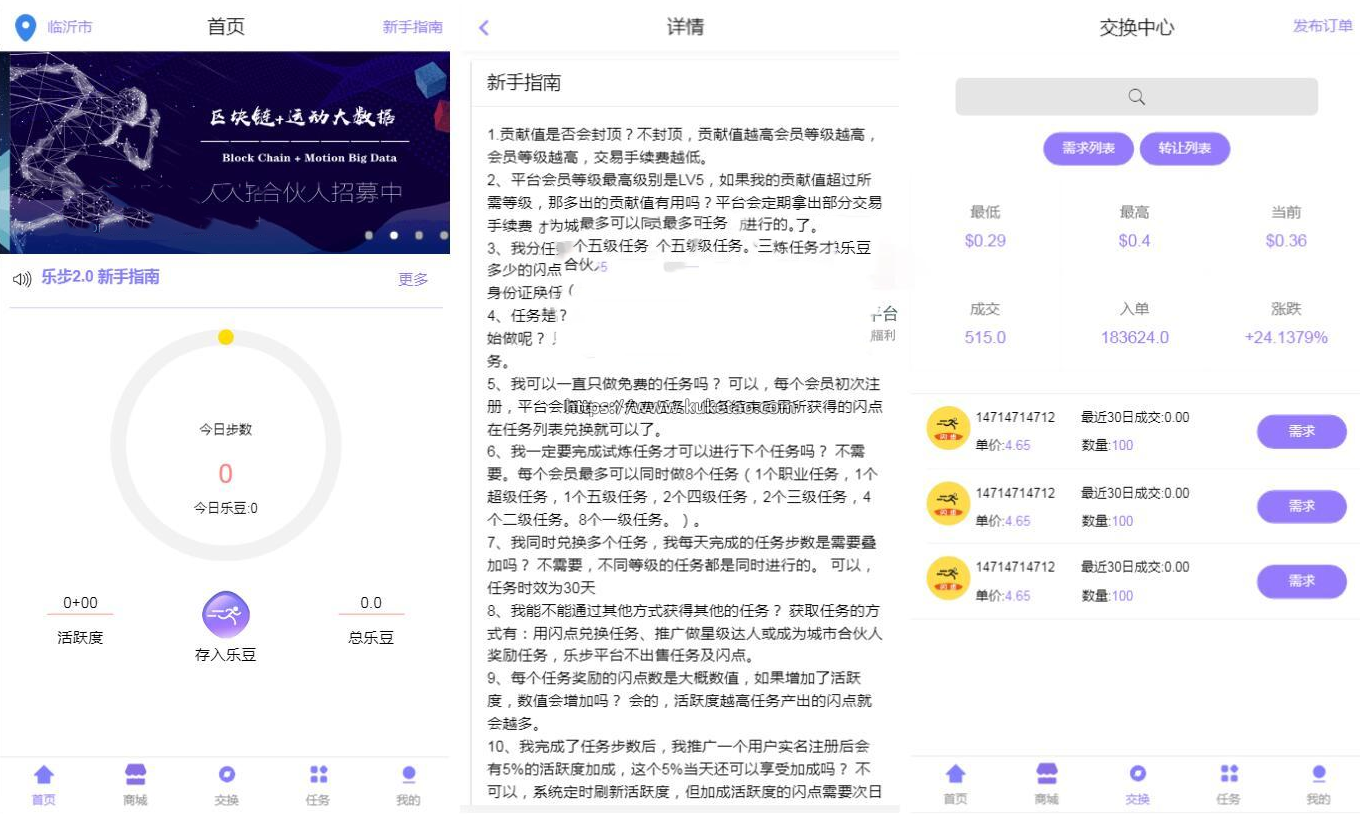Click 发布订单 in the 交换中心 header
This screenshot has height=814, width=1360.
(1322, 26)
